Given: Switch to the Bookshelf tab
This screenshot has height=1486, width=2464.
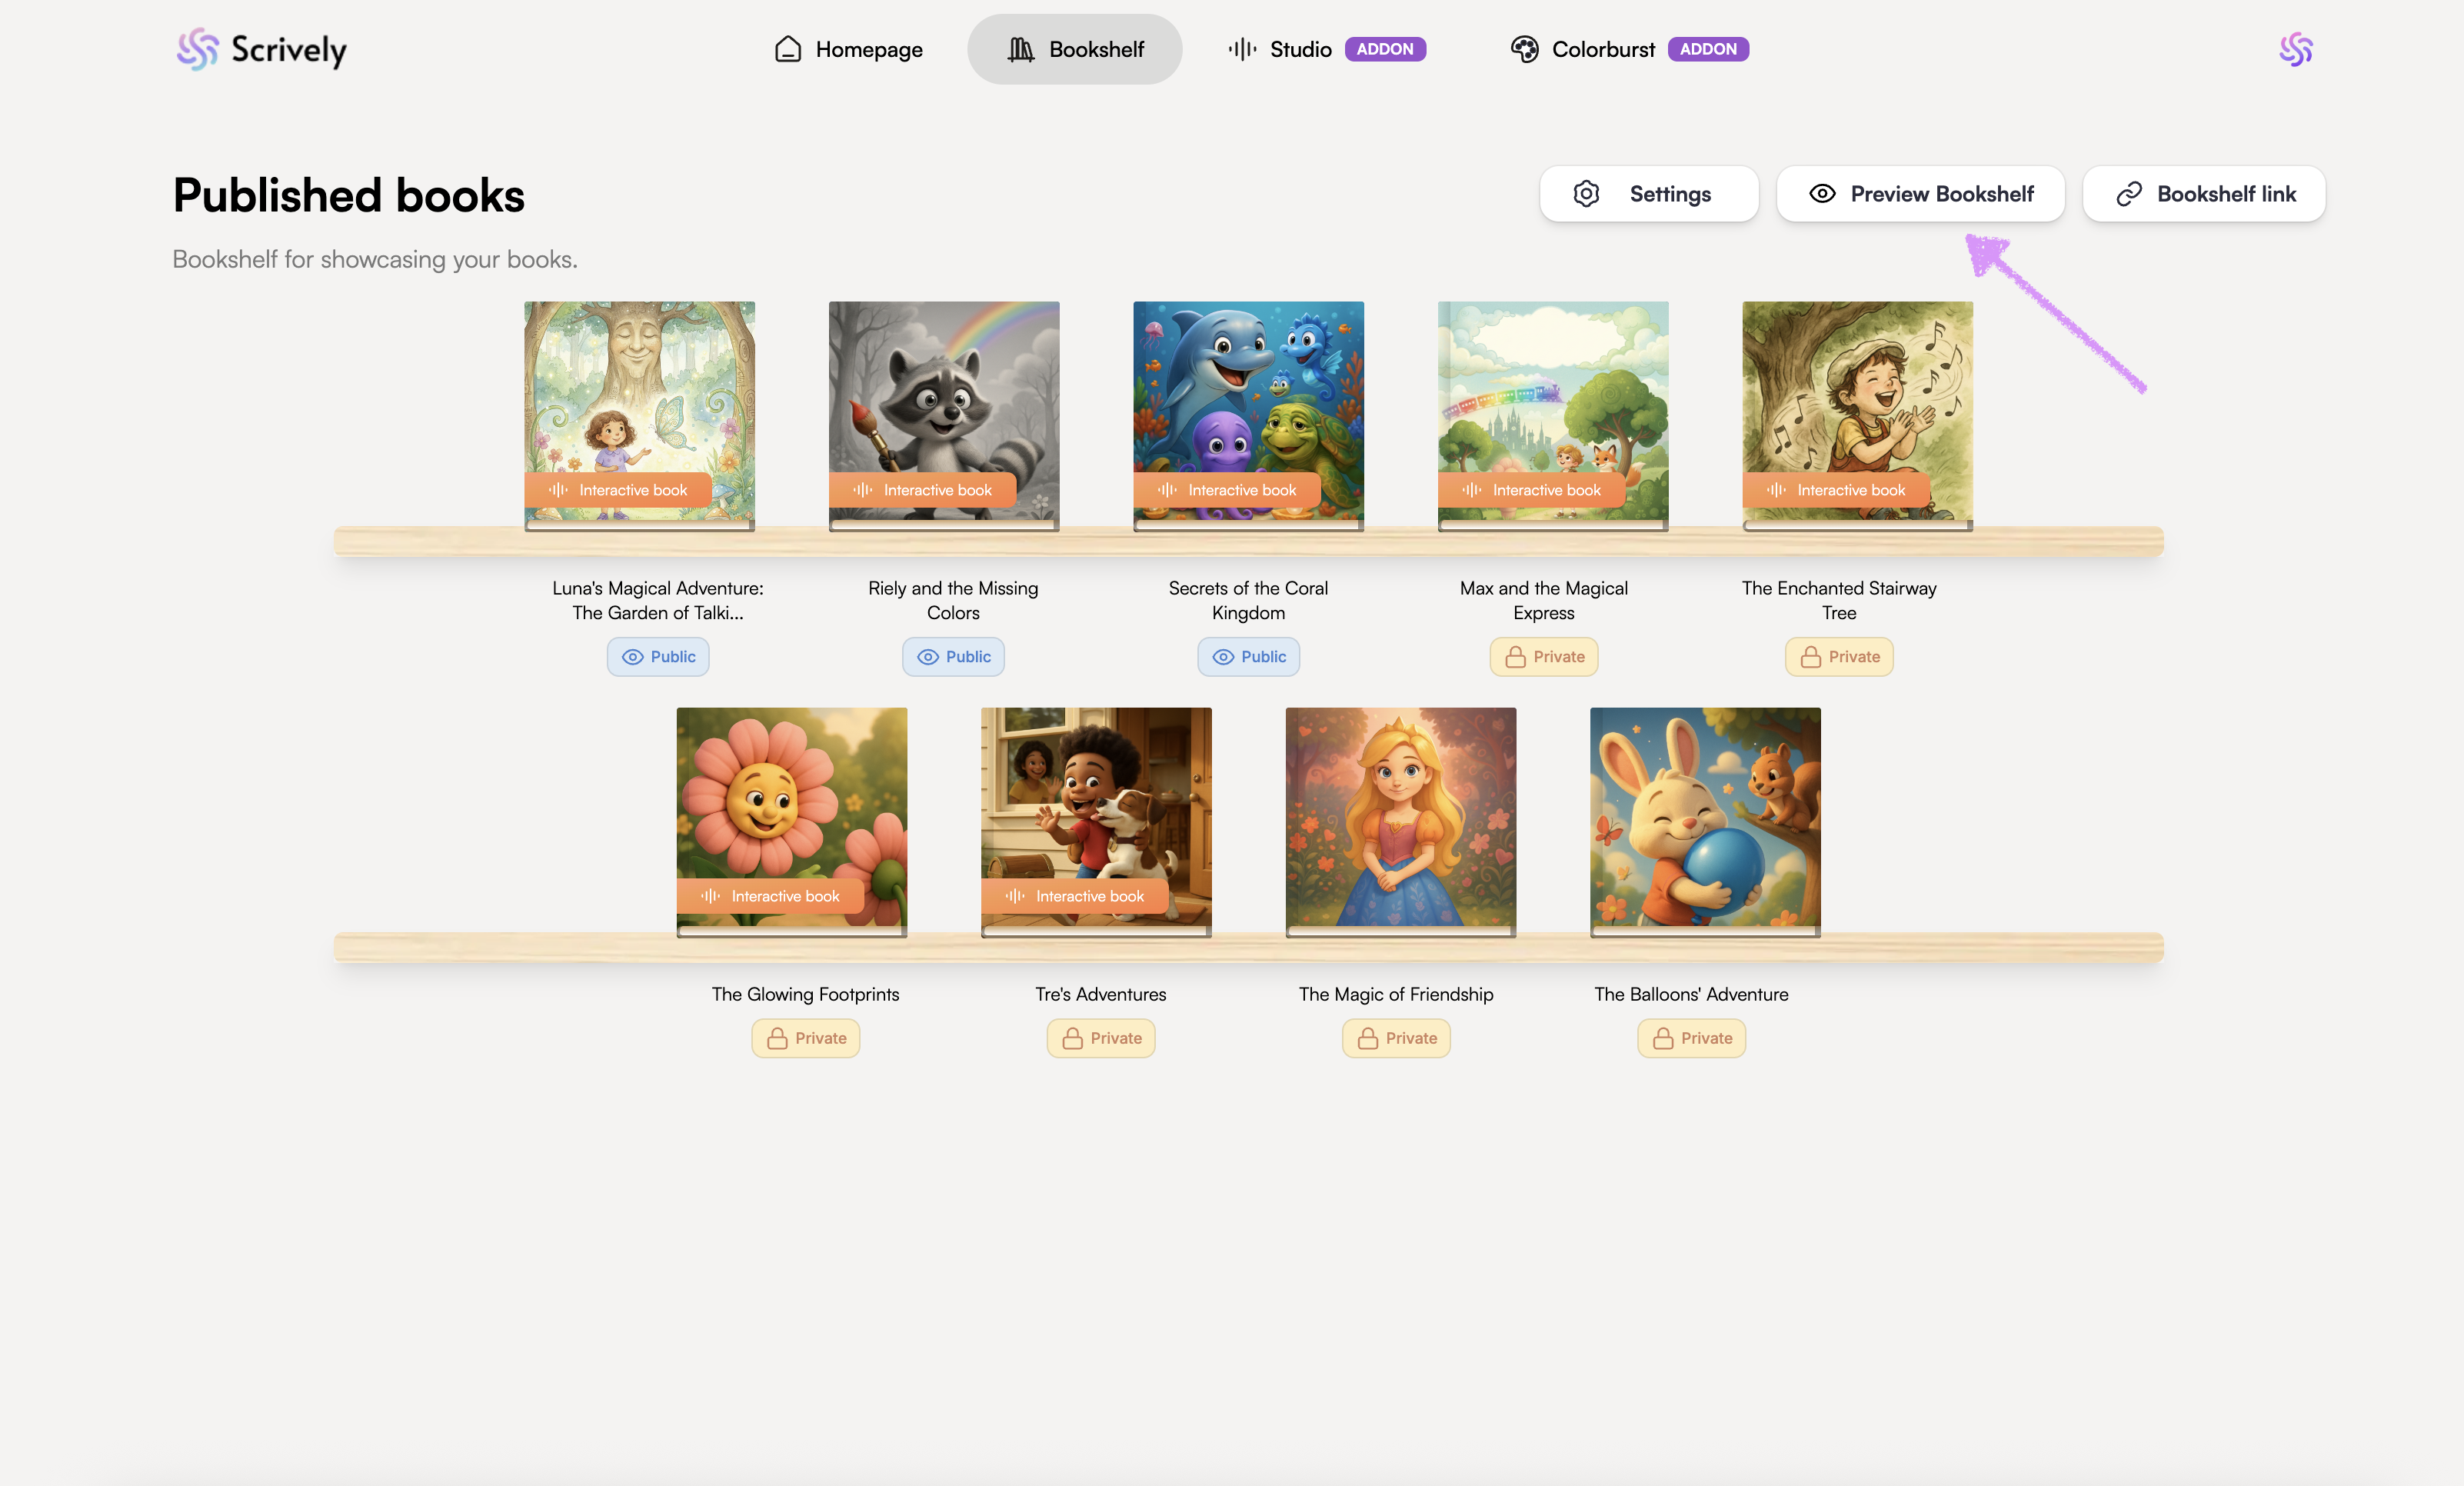Looking at the screenshot, I should [1075, 49].
